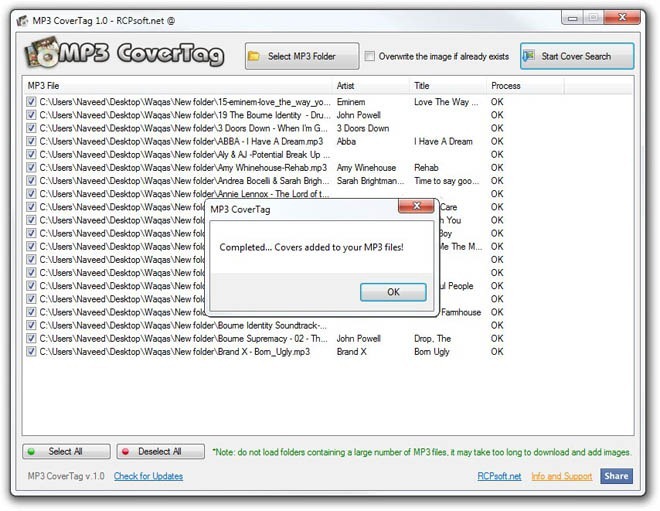
Task: Click the title bar application icon
Action: [22, 21]
